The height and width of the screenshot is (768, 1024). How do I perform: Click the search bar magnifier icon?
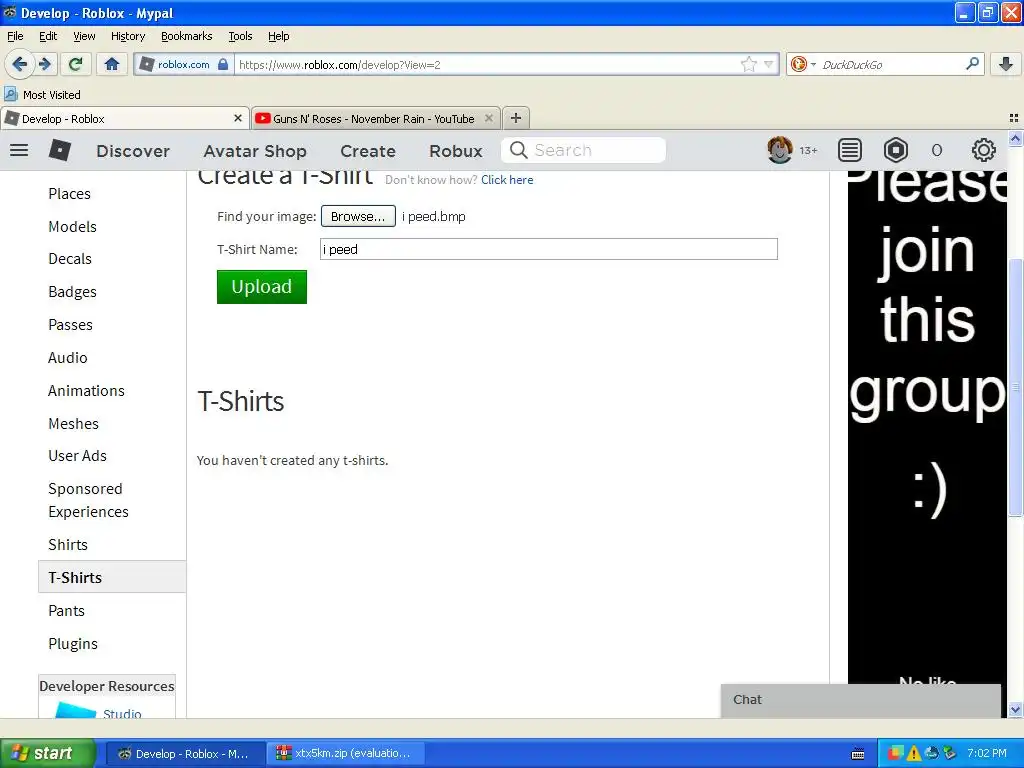point(972,64)
